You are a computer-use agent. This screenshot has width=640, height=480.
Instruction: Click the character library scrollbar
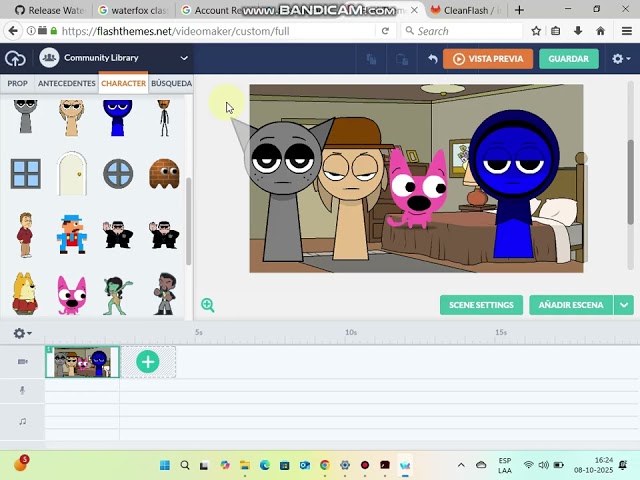(x=189, y=221)
